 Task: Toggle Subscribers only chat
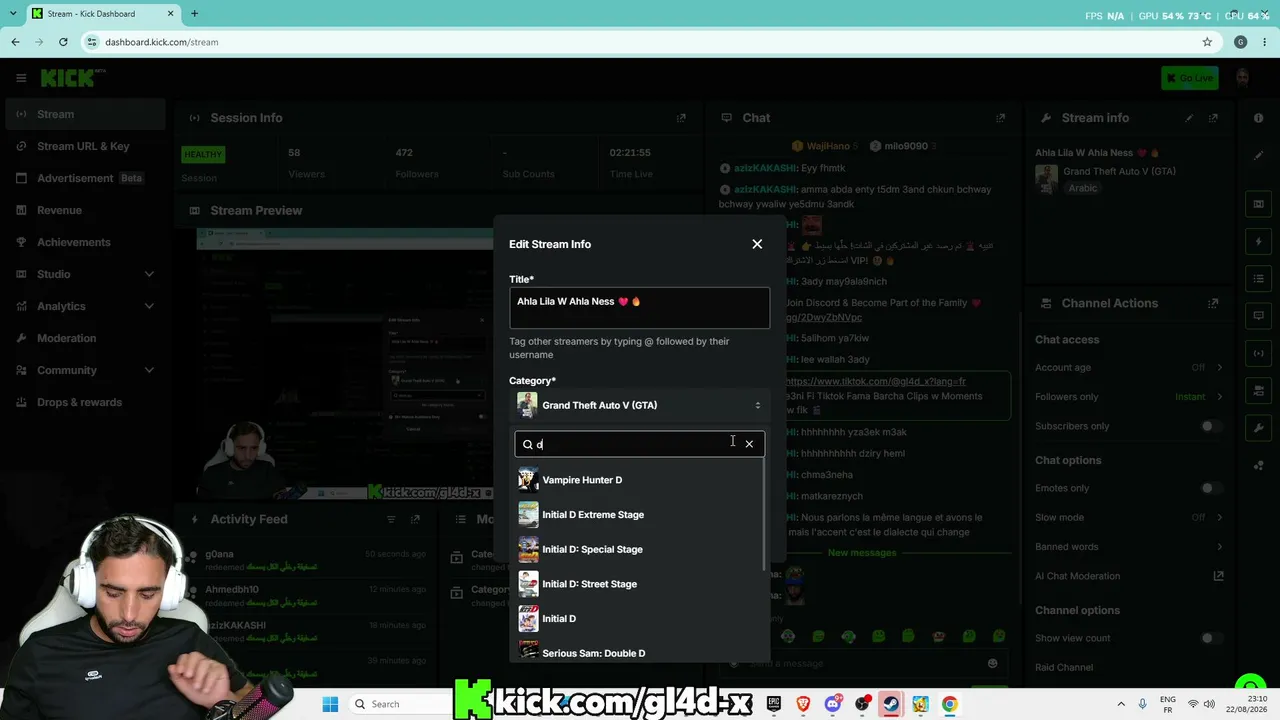pos(1211,426)
